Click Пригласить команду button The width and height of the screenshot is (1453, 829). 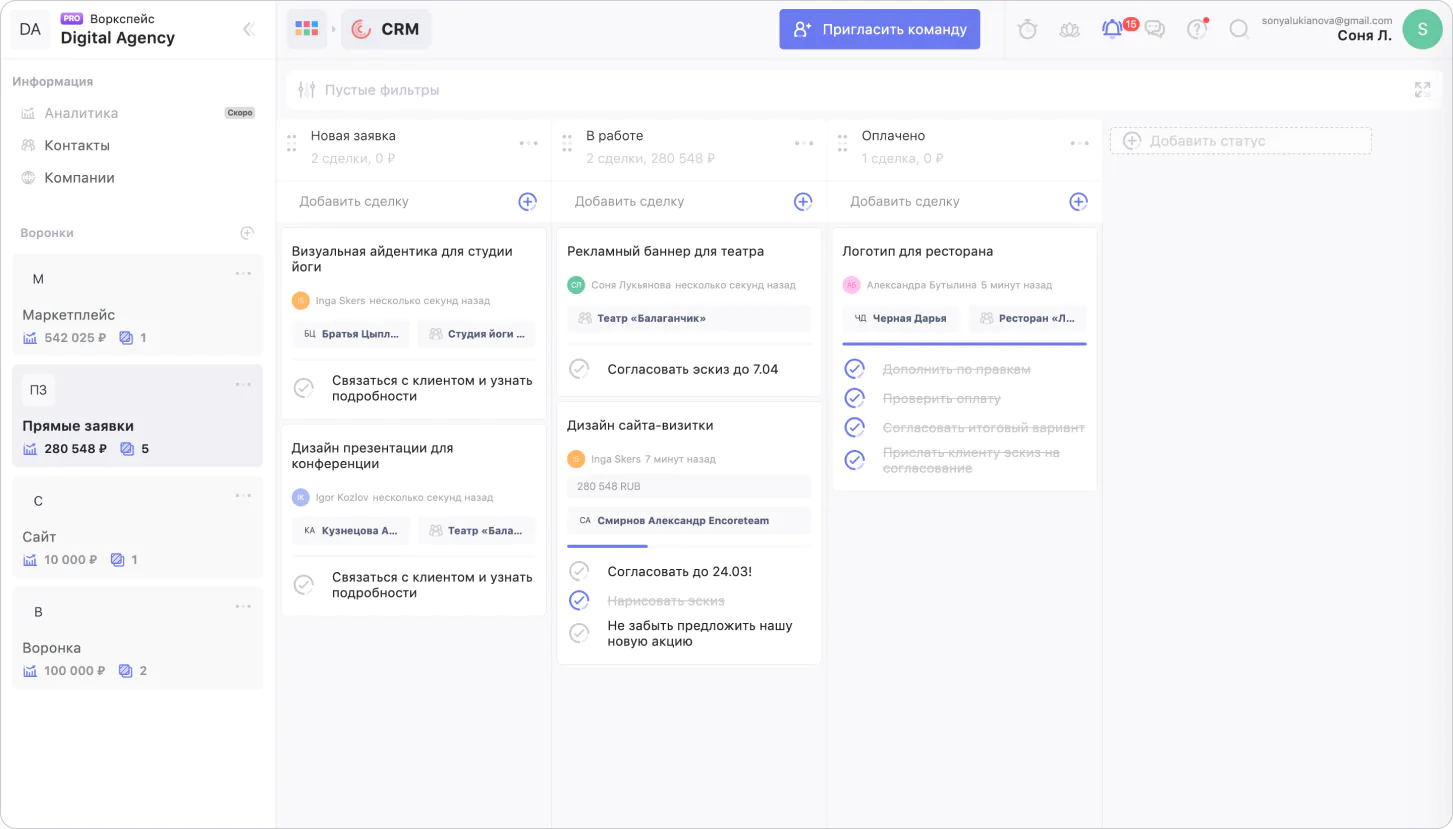click(880, 29)
